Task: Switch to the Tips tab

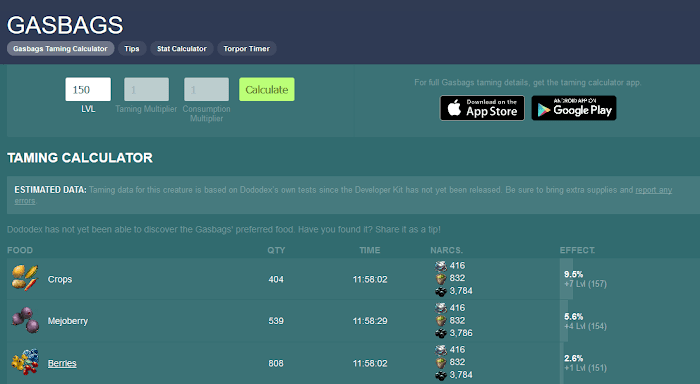Action: click(x=132, y=49)
